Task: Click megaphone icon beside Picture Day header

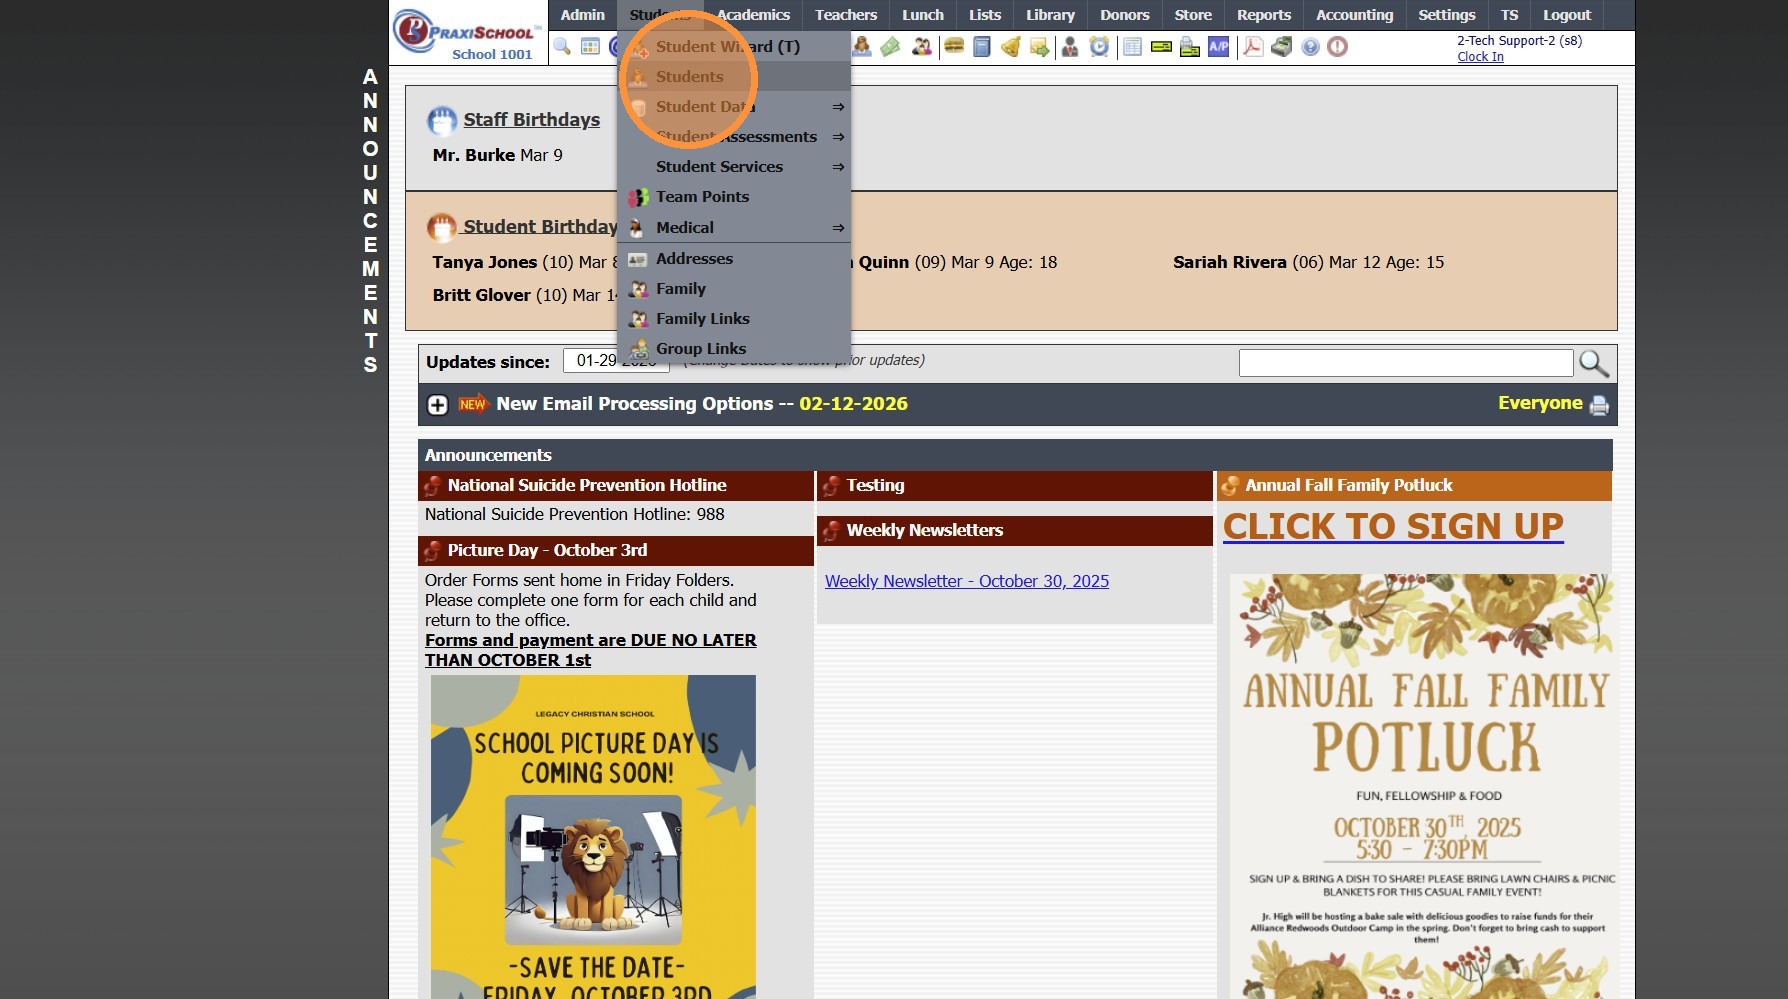Action: click(432, 551)
